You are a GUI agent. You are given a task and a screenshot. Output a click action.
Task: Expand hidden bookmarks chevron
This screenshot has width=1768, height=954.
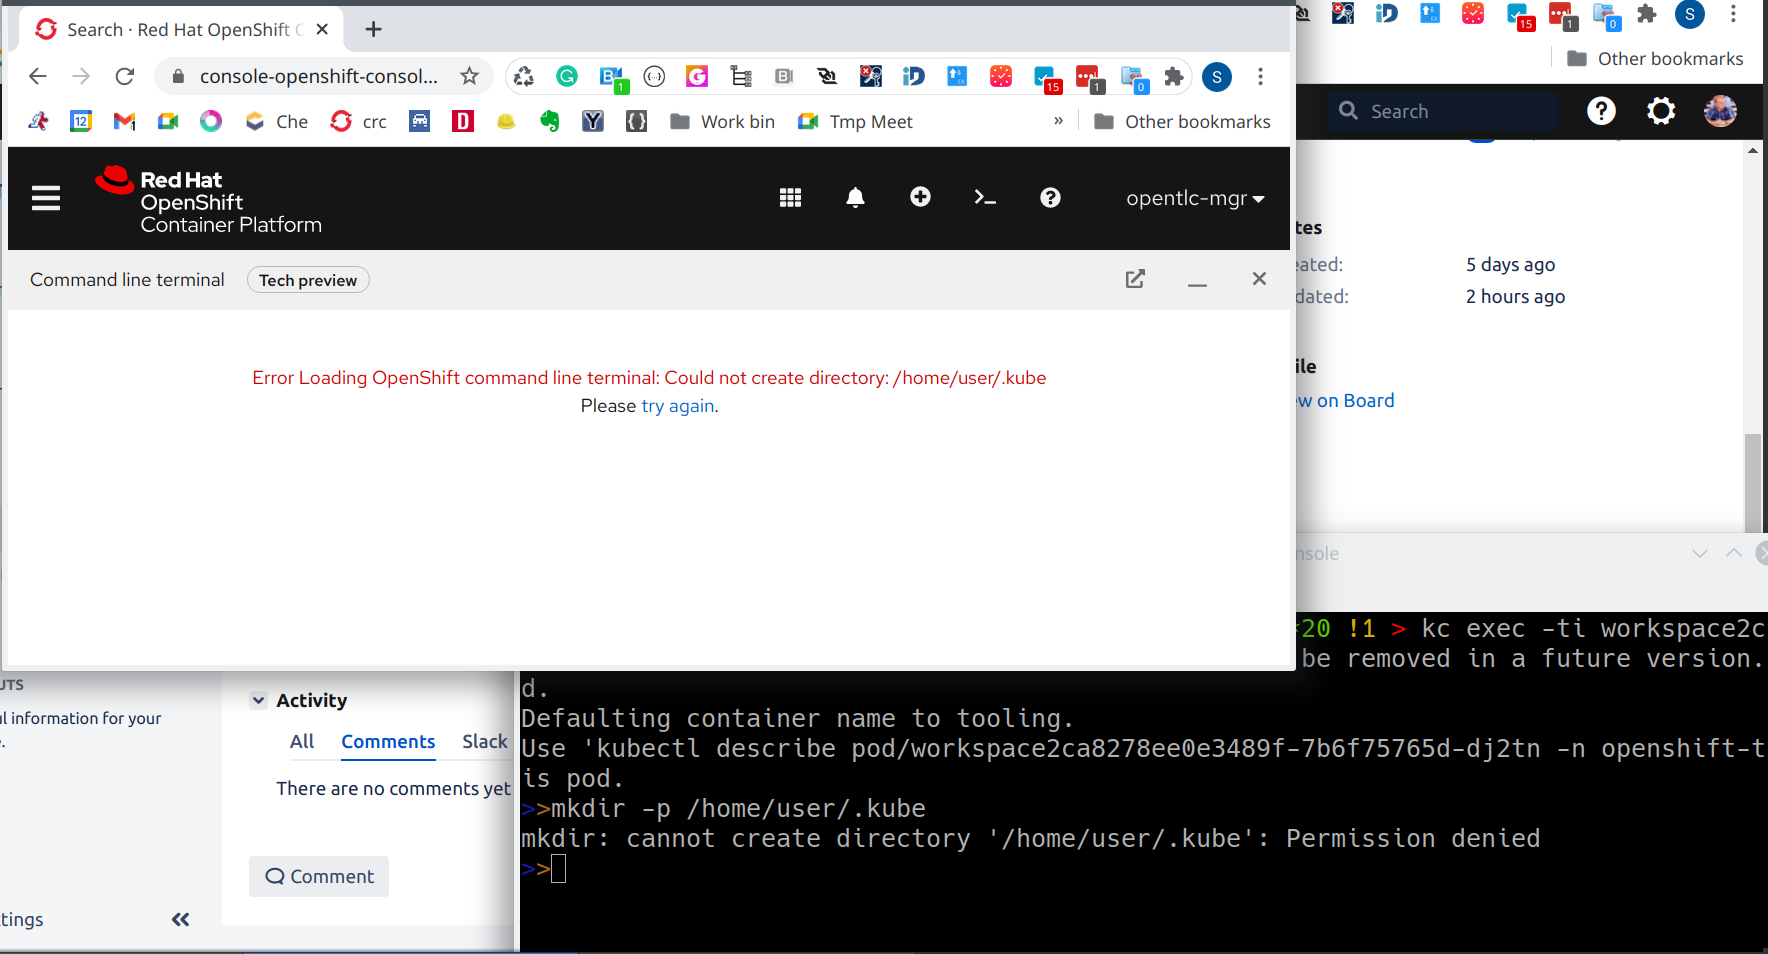1058,121
